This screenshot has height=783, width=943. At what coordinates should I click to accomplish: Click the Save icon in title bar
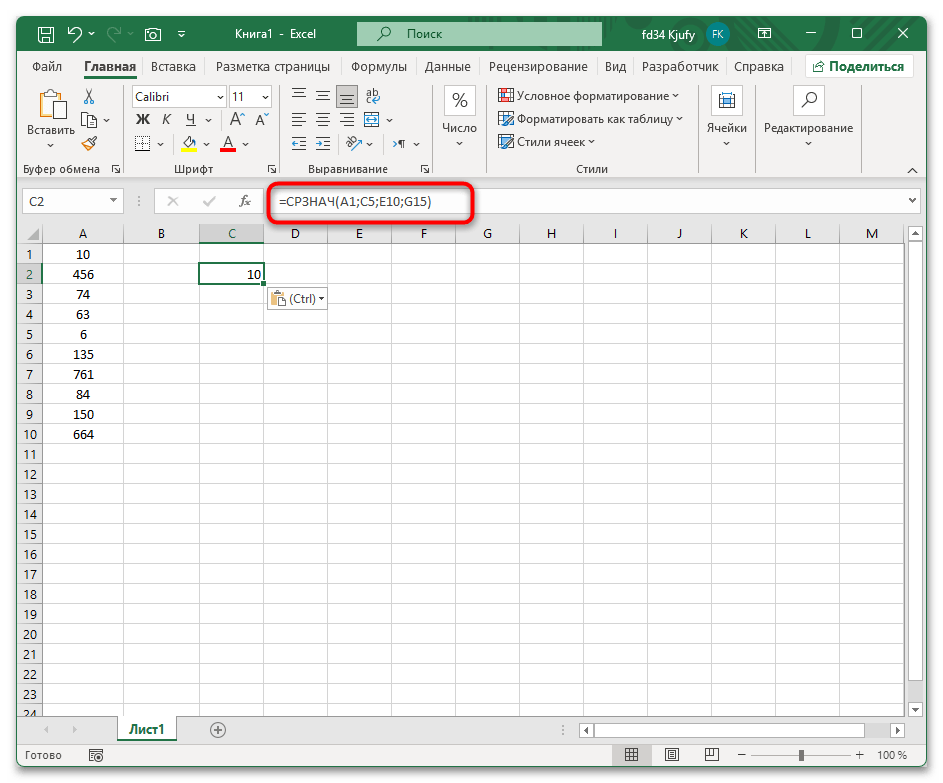point(46,34)
